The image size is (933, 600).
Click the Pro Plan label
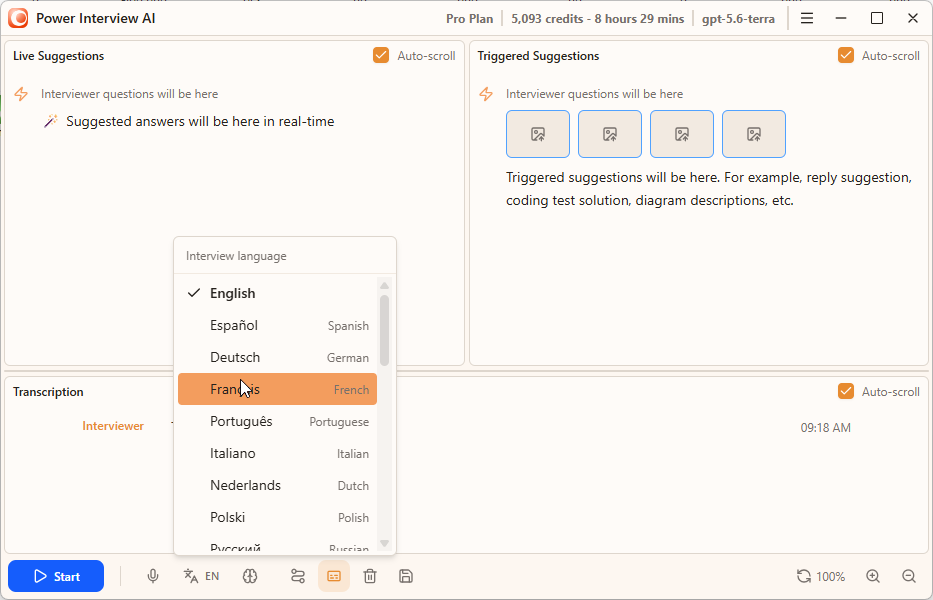click(469, 18)
